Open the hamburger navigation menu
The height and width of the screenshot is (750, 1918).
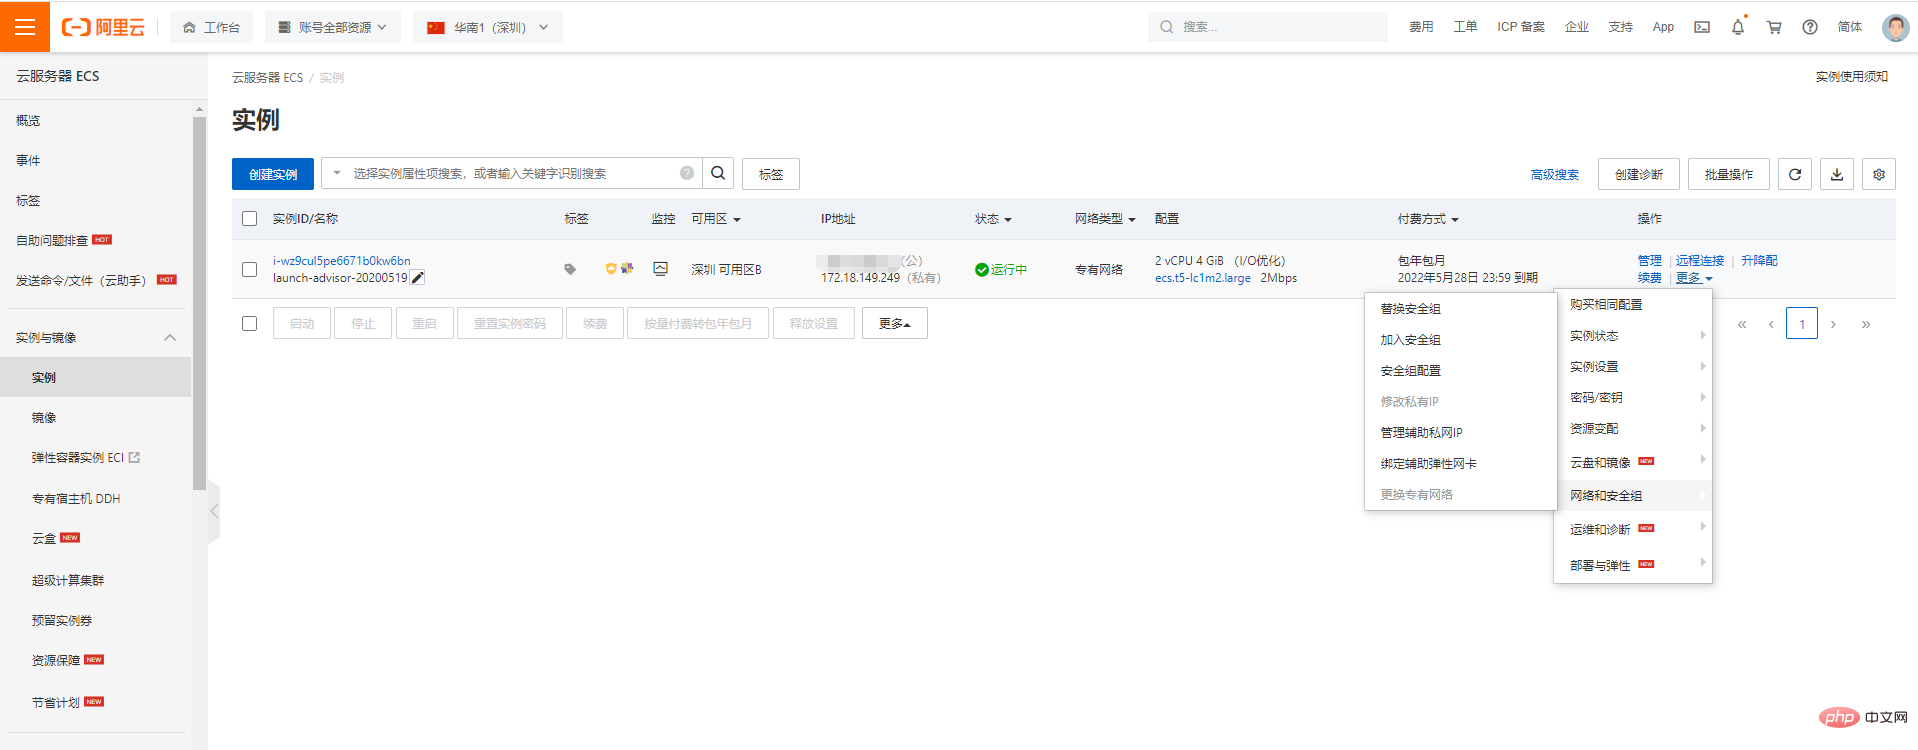click(x=25, y=27)
